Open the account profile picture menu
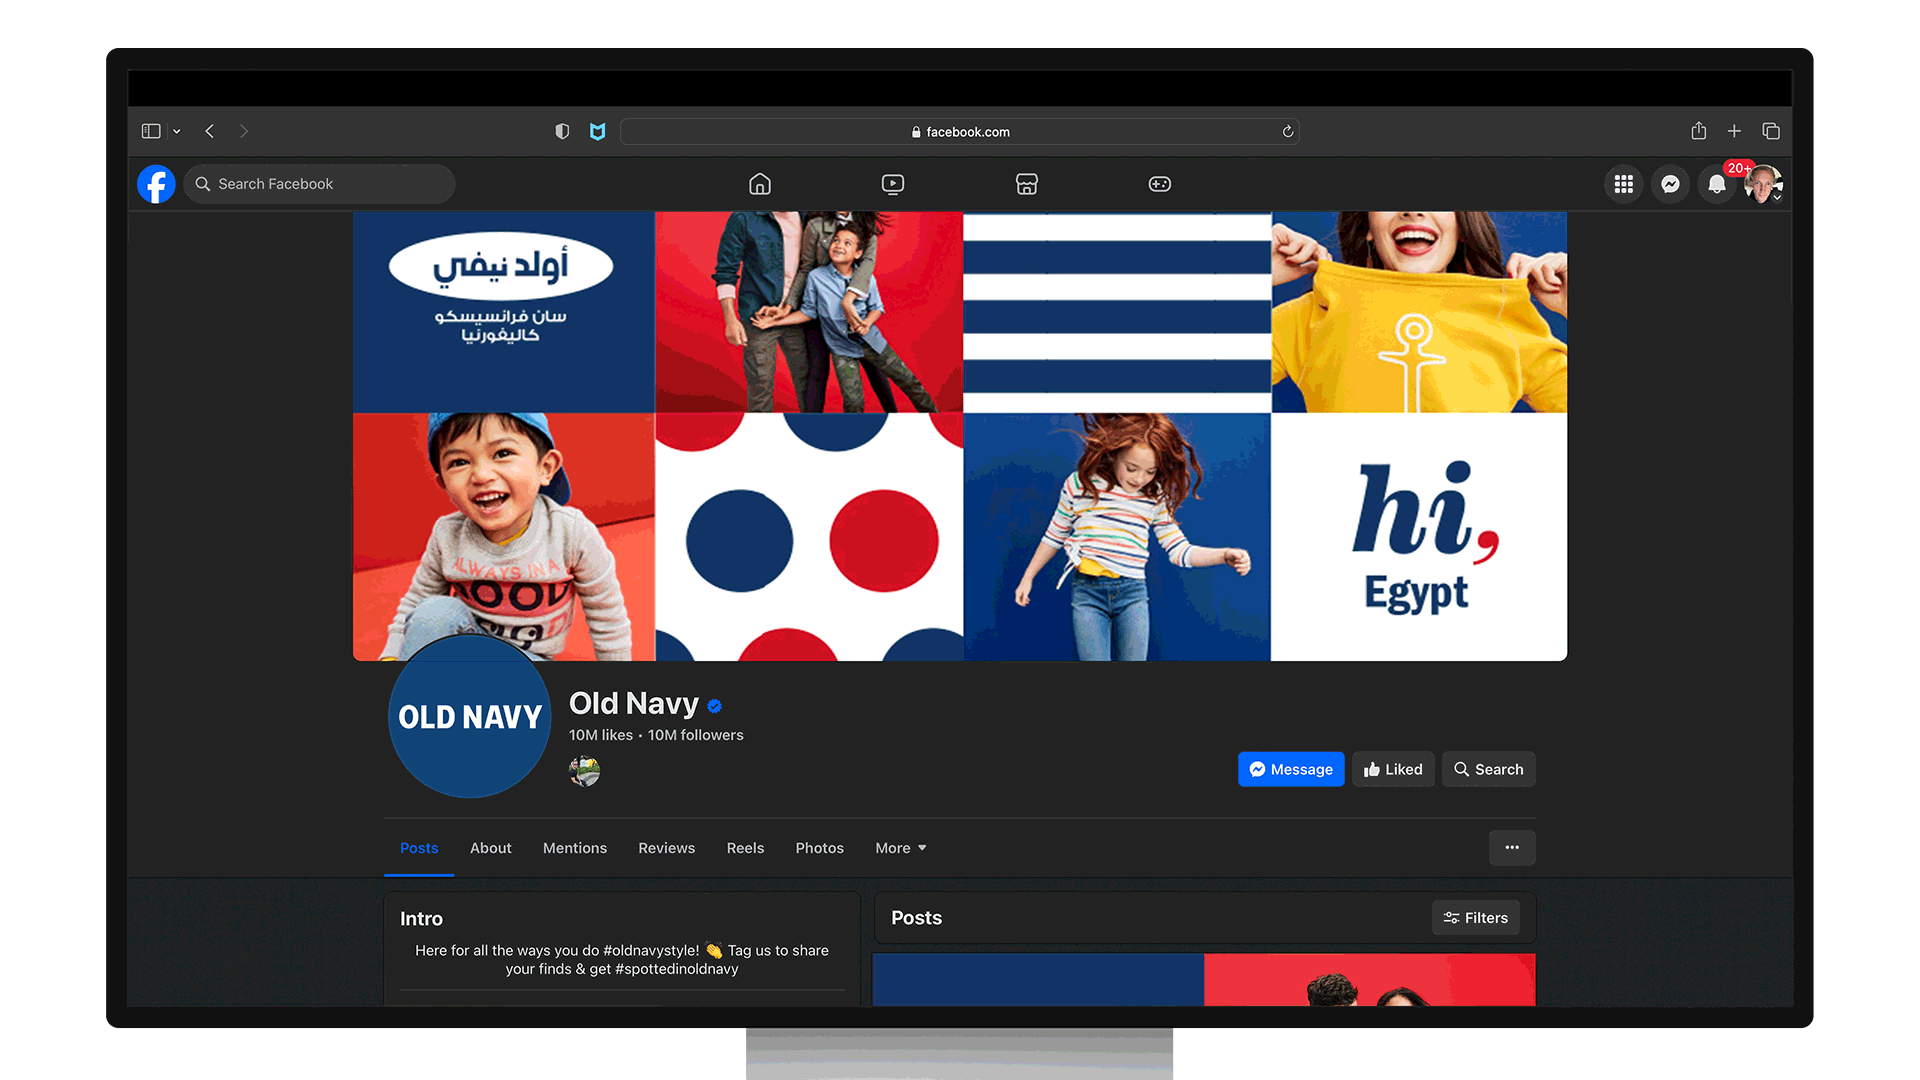Image resolution: width=1920 pixels, height=1080 pixels. point(1763,184)
